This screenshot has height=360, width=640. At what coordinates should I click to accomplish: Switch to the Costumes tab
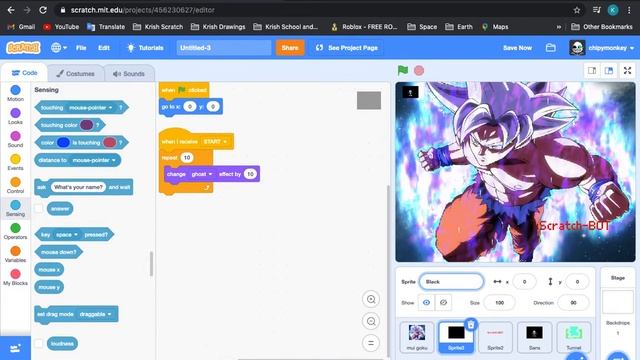(75, 74)
